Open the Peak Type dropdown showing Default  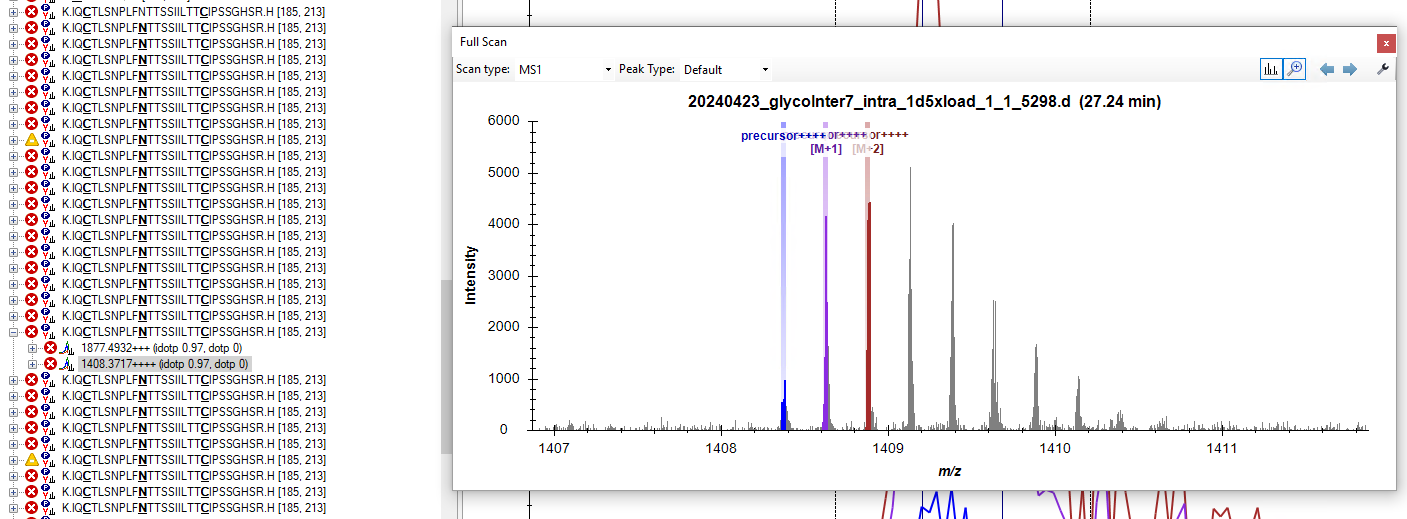726,70
